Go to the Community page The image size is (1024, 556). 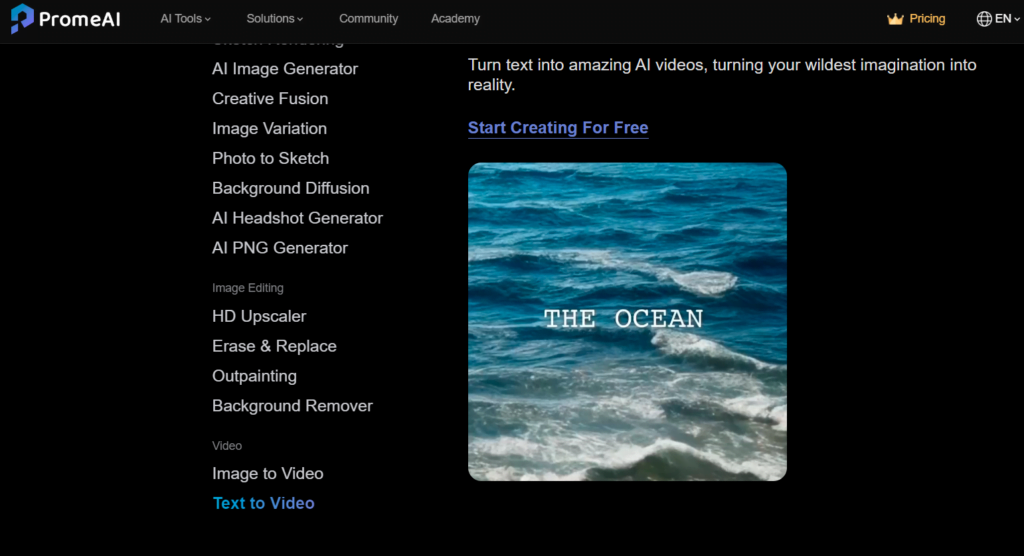(368, 19)
